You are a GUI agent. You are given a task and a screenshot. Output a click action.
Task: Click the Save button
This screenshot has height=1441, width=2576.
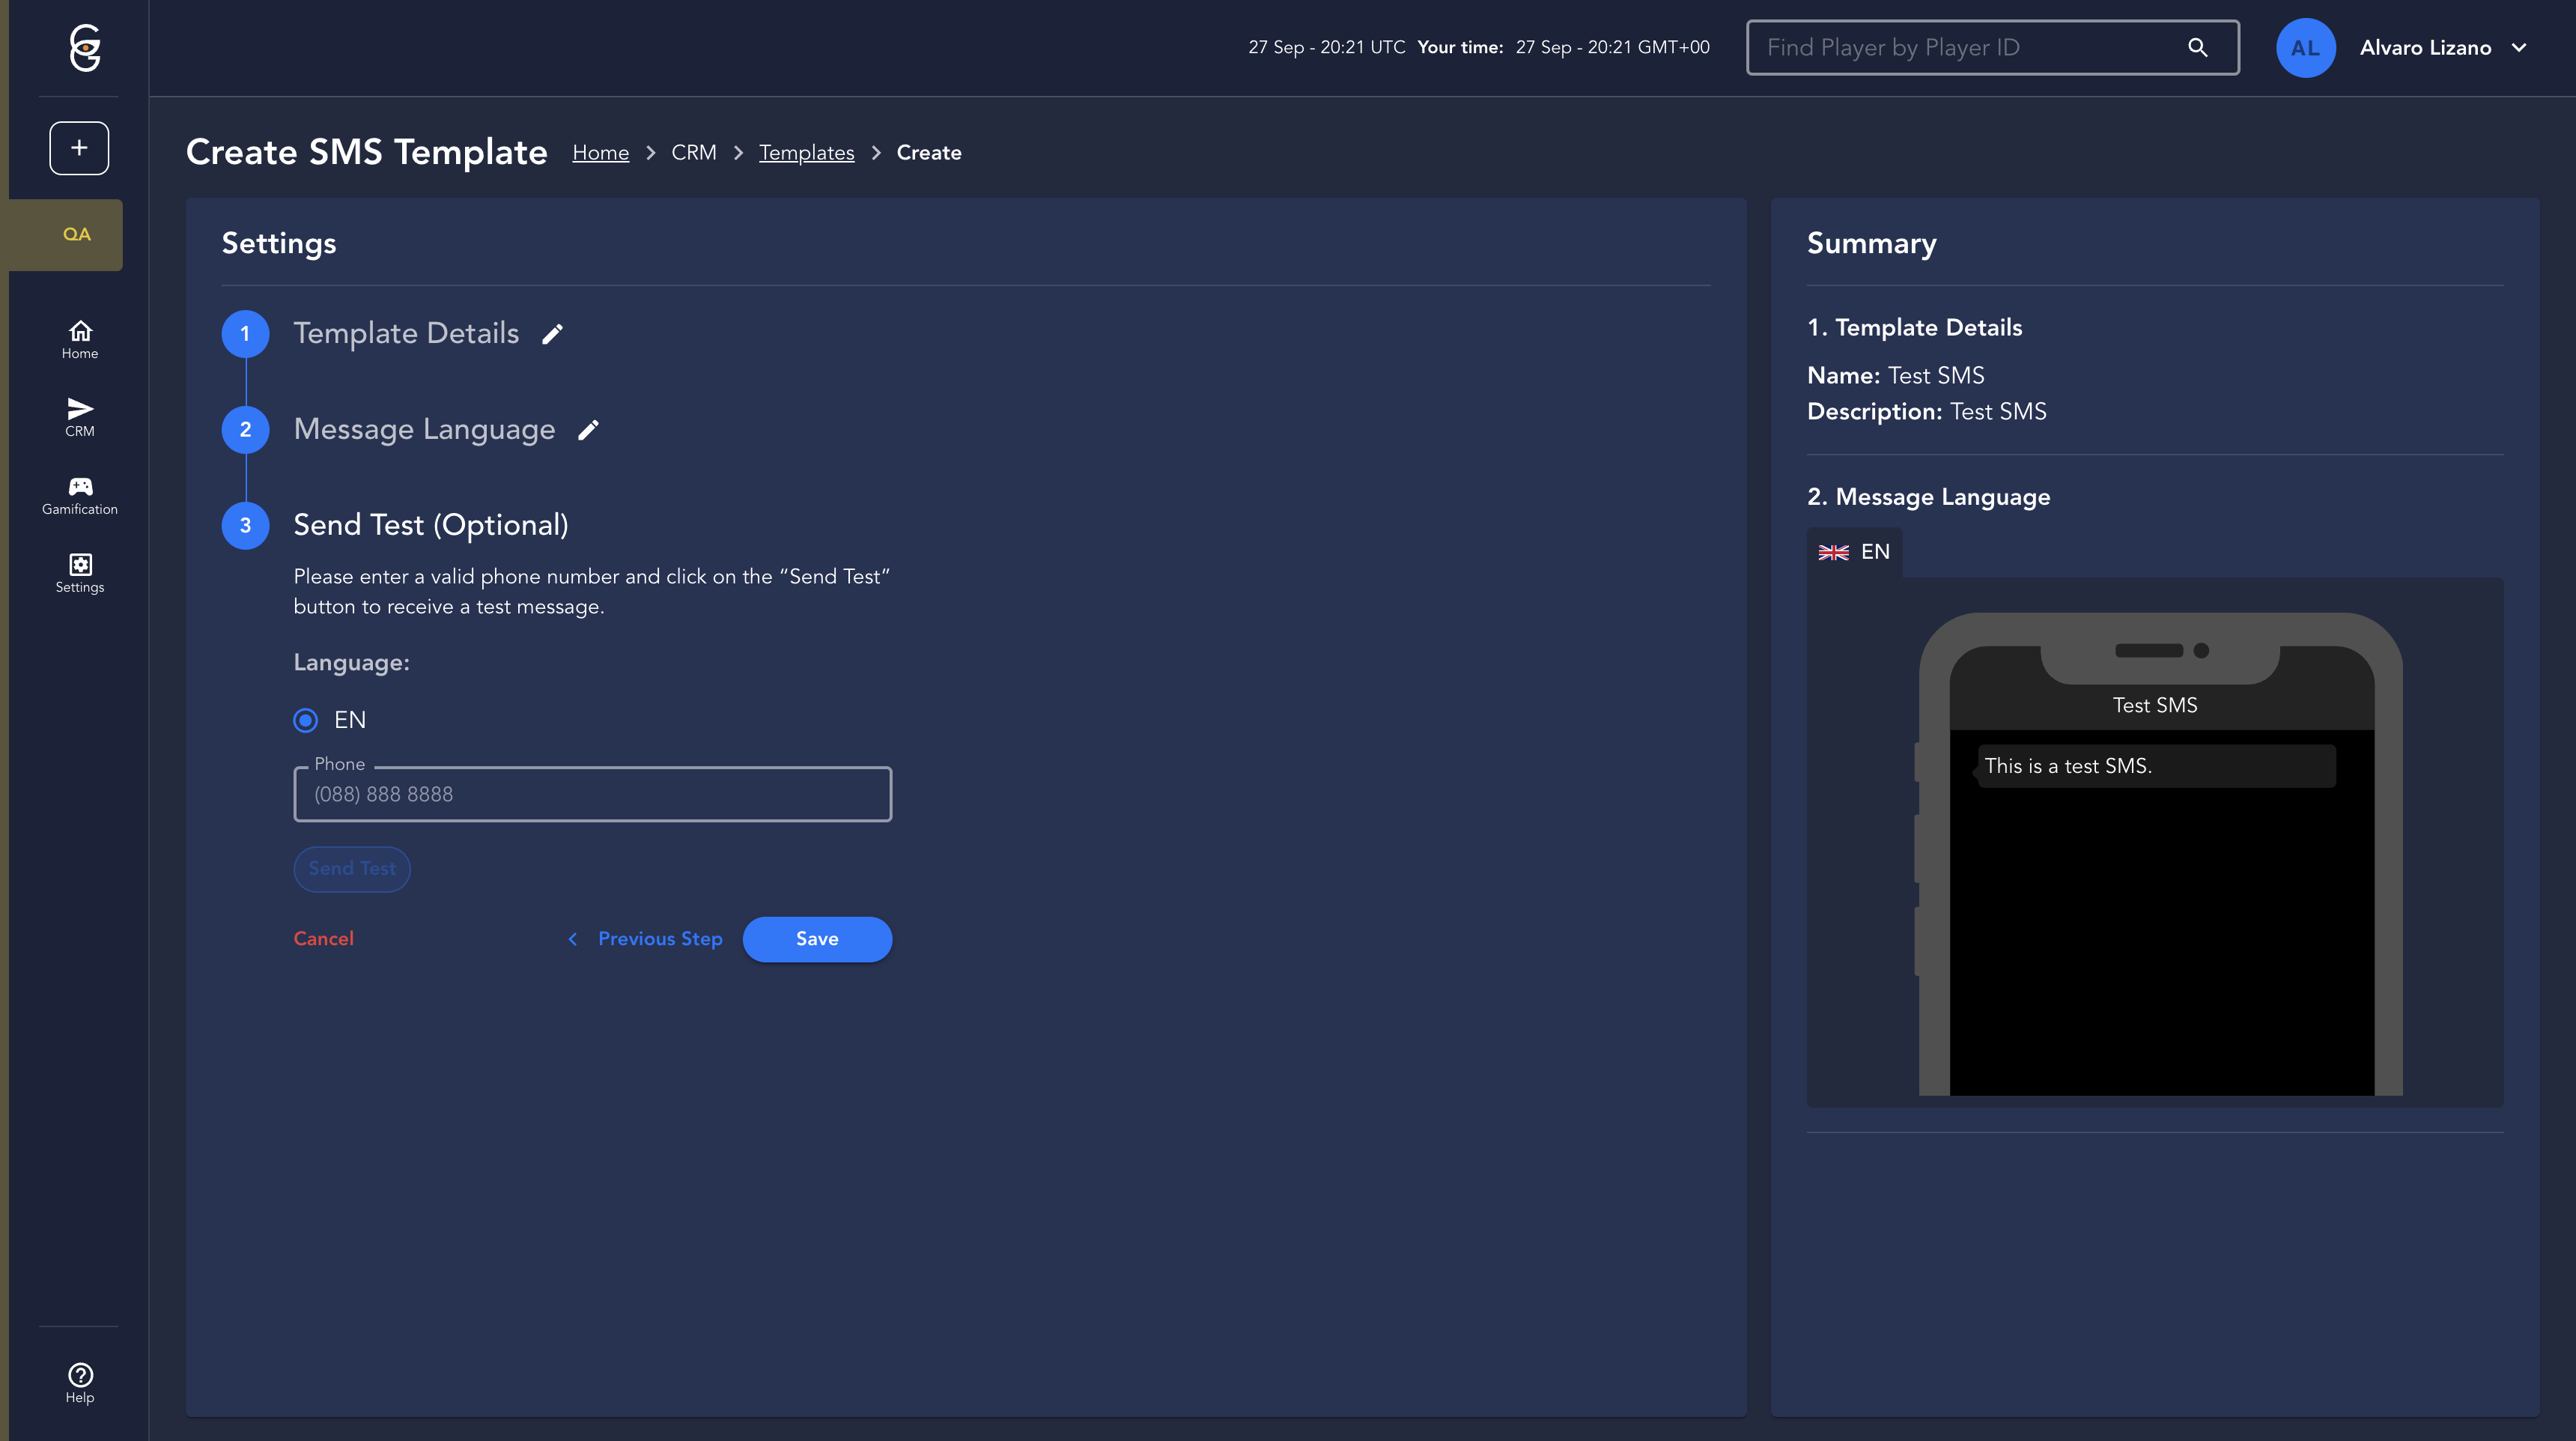[x=817, y=939]
